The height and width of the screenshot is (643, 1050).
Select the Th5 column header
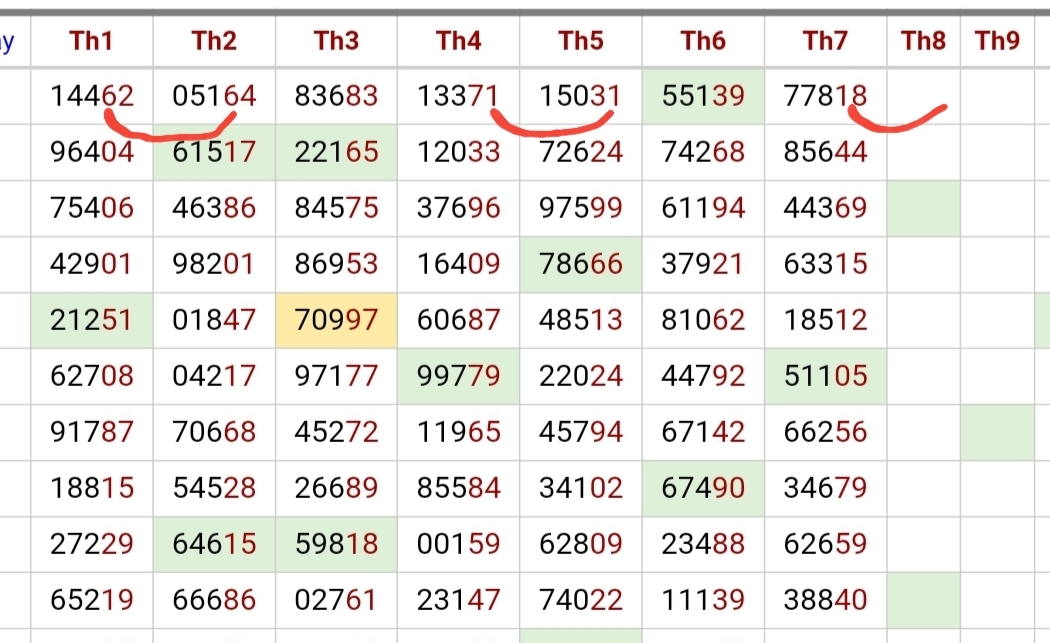pos(581,41)
